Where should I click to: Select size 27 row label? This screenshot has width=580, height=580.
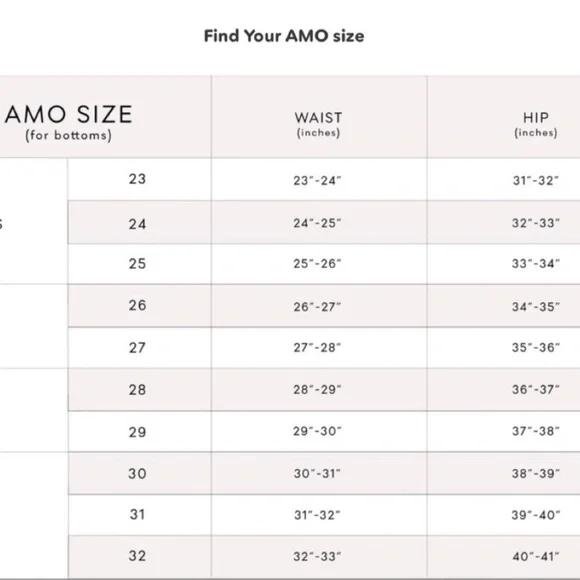click(x=137, y=348)
